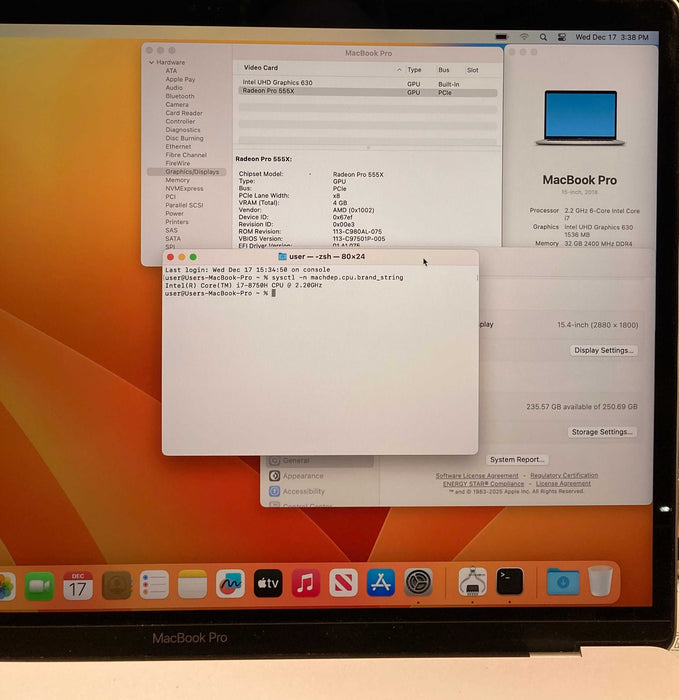Click the Display Settings button
Viewport: 679px width, 700px height.
[x=604, y=350]
